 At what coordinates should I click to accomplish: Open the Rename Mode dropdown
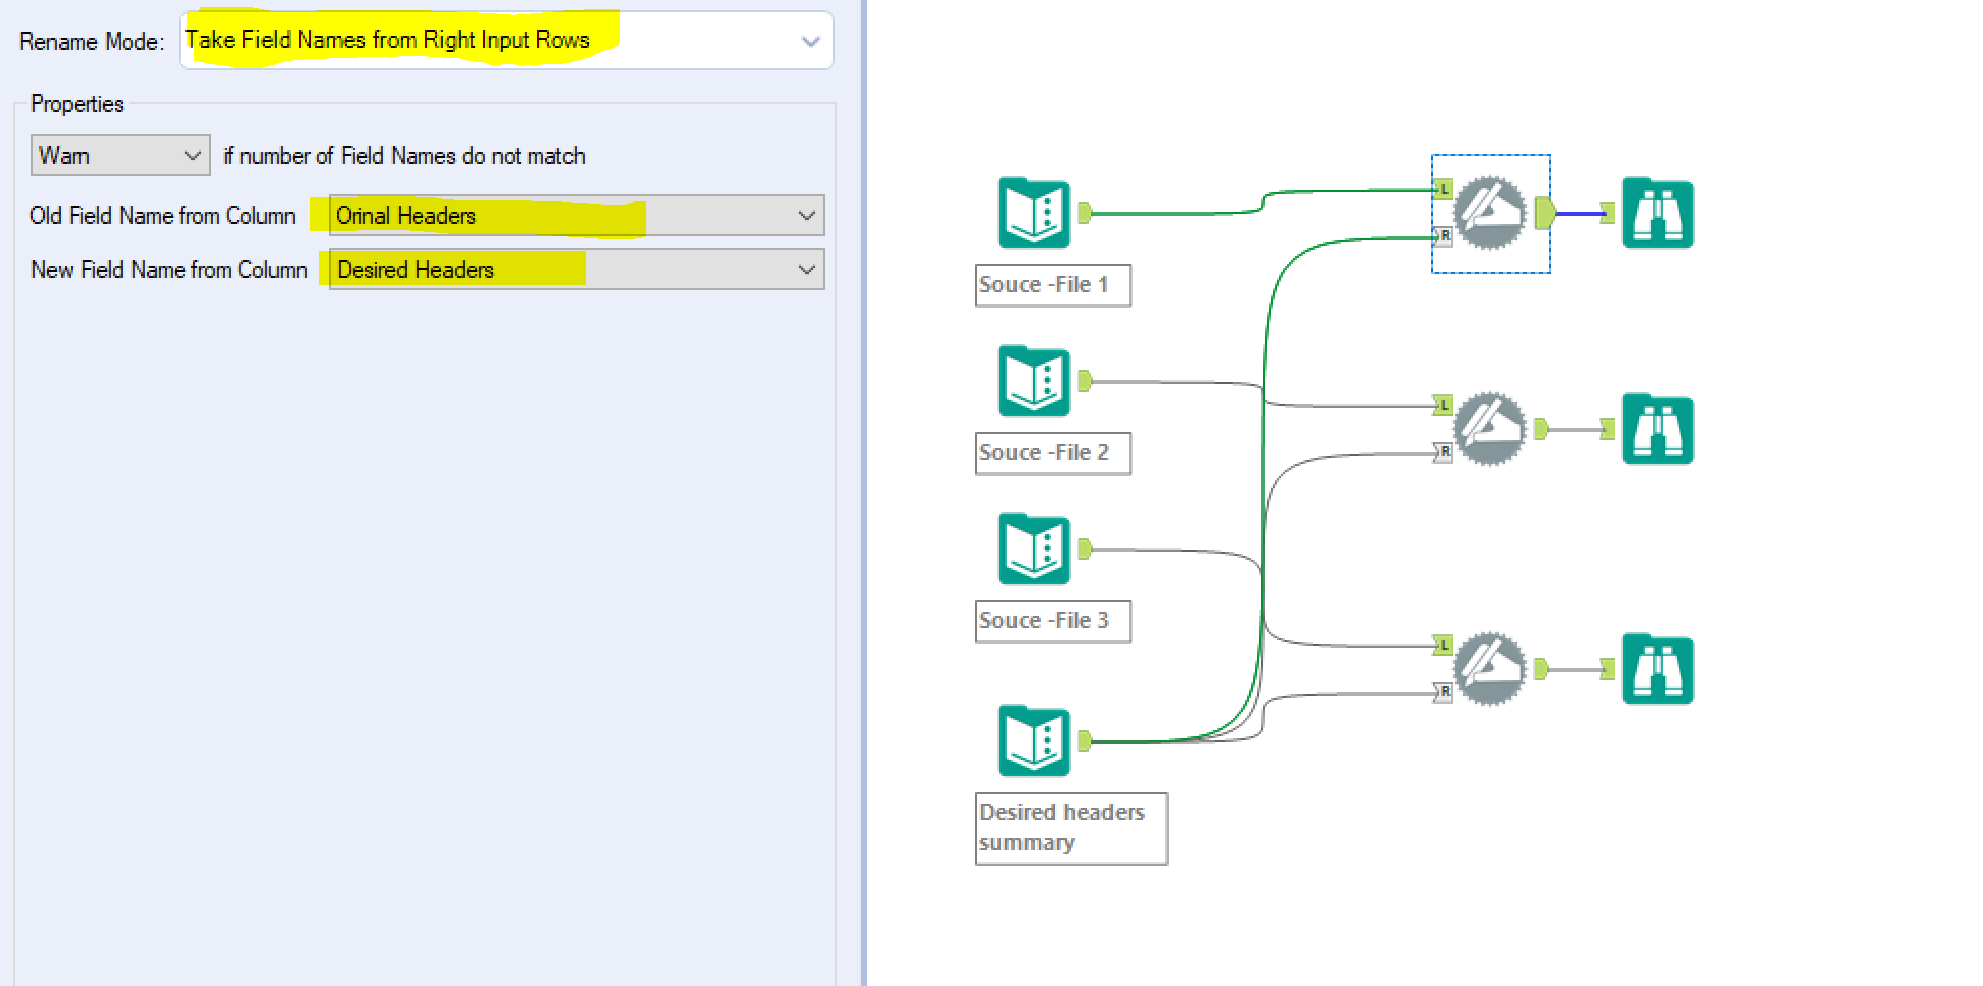tap(808, 40)
